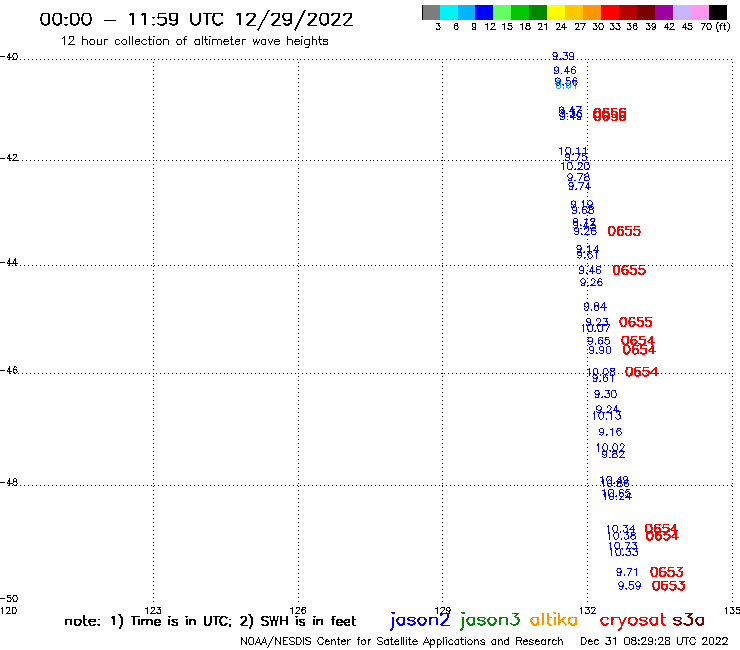Image resolution: width=740 pixels, height=650 pixels.
Task: Click the red time 0654 beside 10.08
Action: coord(641,372)
